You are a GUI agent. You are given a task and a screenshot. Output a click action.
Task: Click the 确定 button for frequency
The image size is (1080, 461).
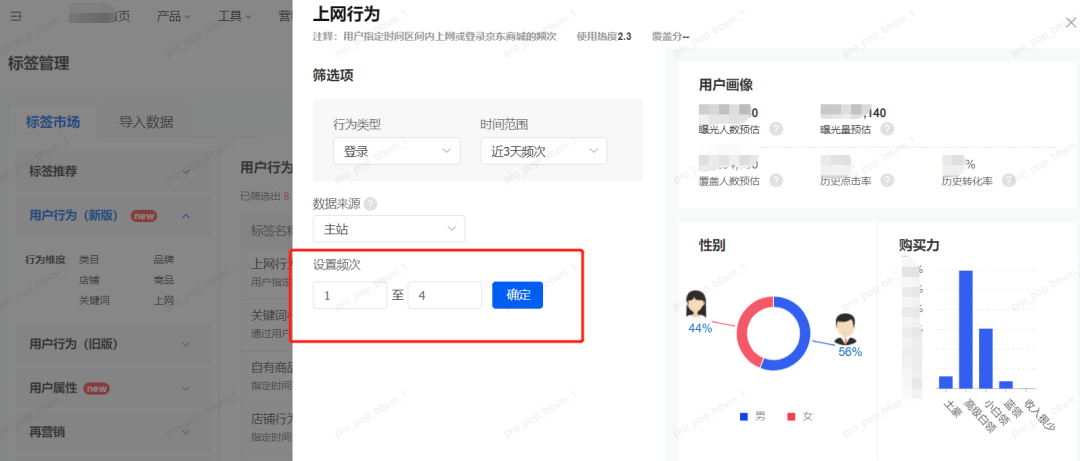(x=517, y=296)
